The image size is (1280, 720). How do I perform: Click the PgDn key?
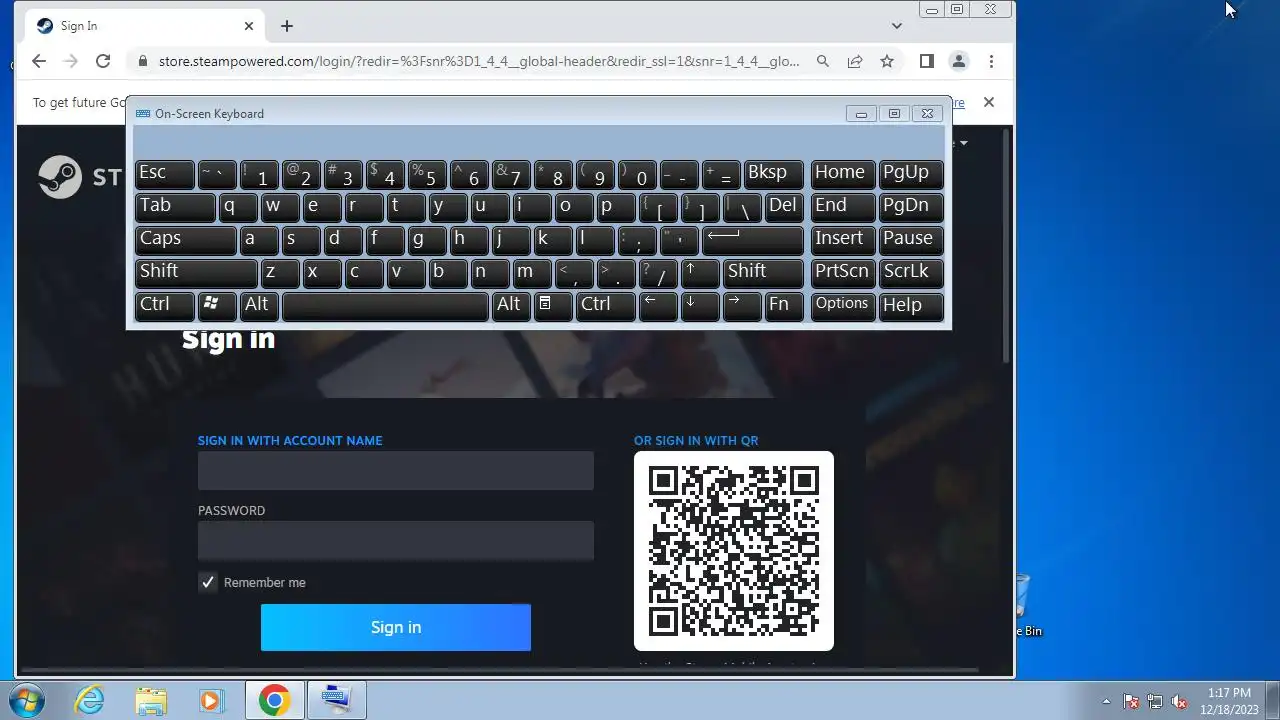click(911, 206)
